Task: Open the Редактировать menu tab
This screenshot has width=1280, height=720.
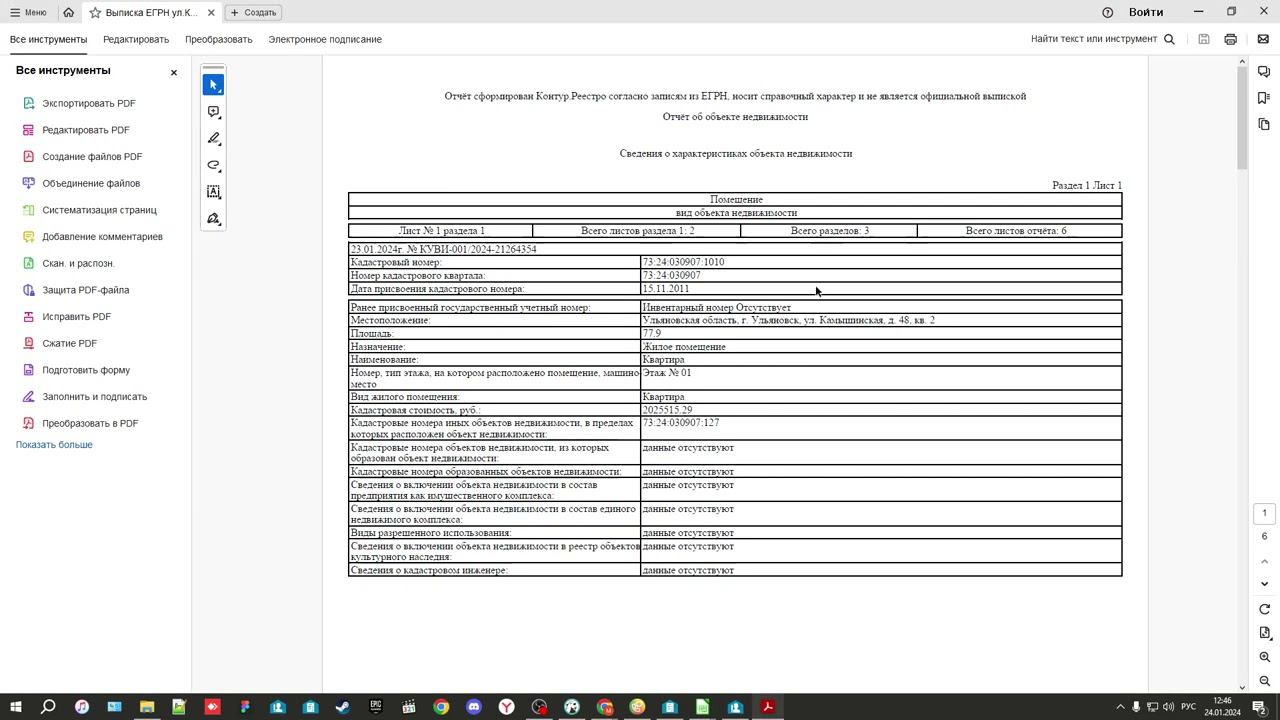Action: pos(136,39)
